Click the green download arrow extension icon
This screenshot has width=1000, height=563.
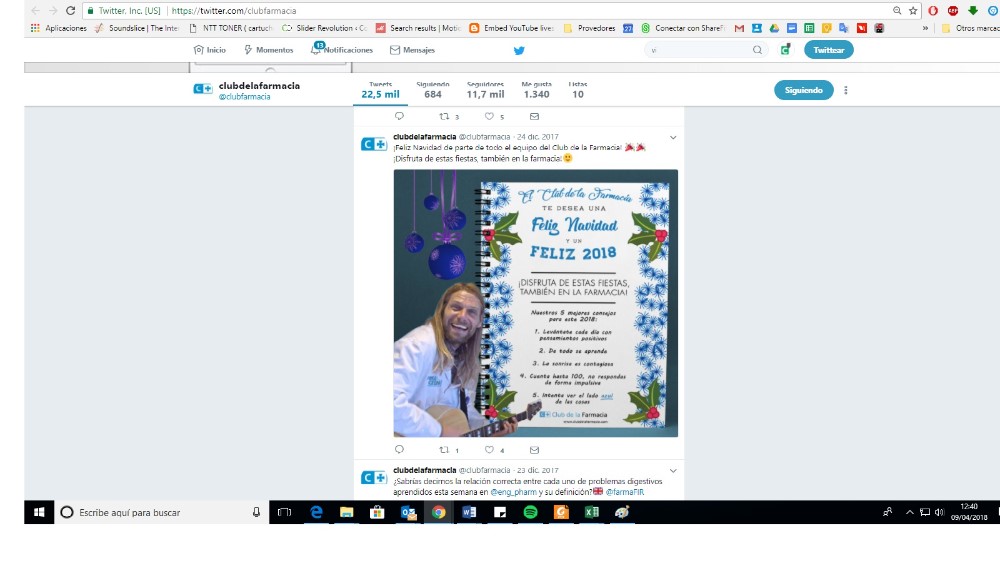coord(973,11)
